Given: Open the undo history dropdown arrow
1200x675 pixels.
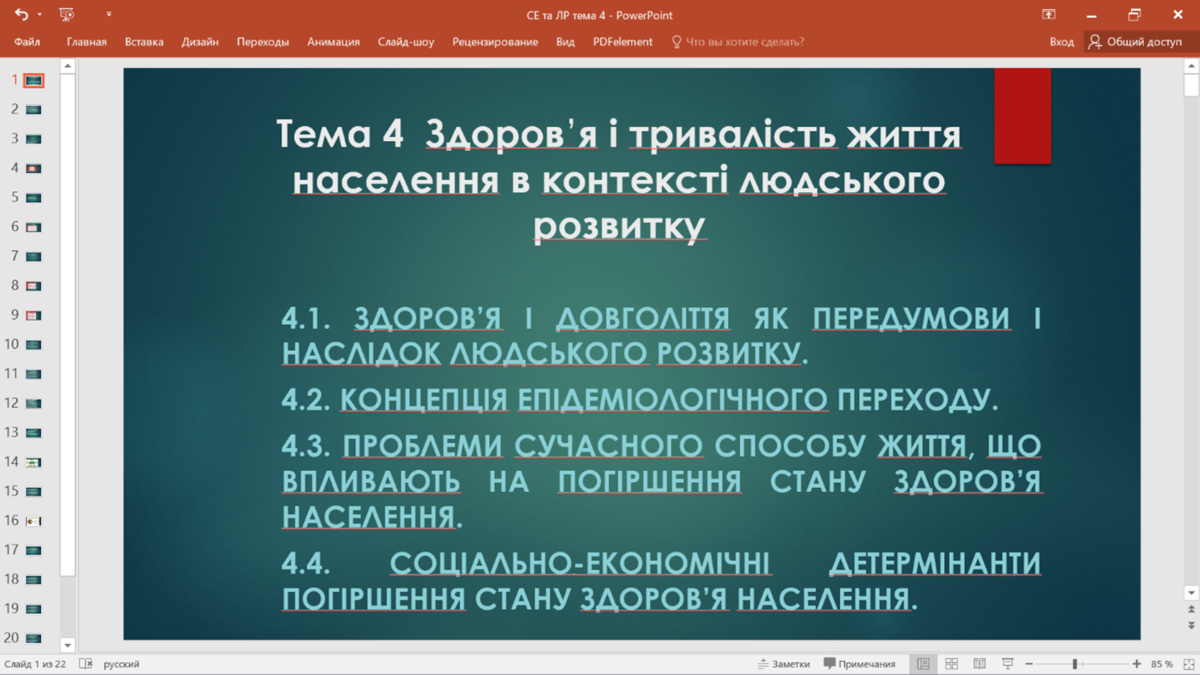Looking at the screenshot, I should 39,15.
